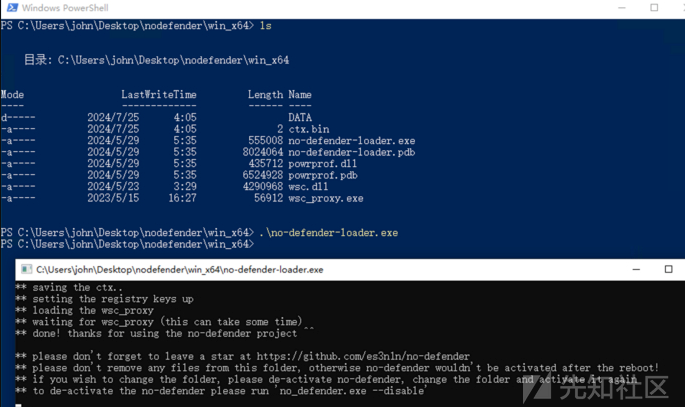This screenshot has width=685, height=407.
Task: Click the LastWriteTime column header
Action: [x=159, y=94]
